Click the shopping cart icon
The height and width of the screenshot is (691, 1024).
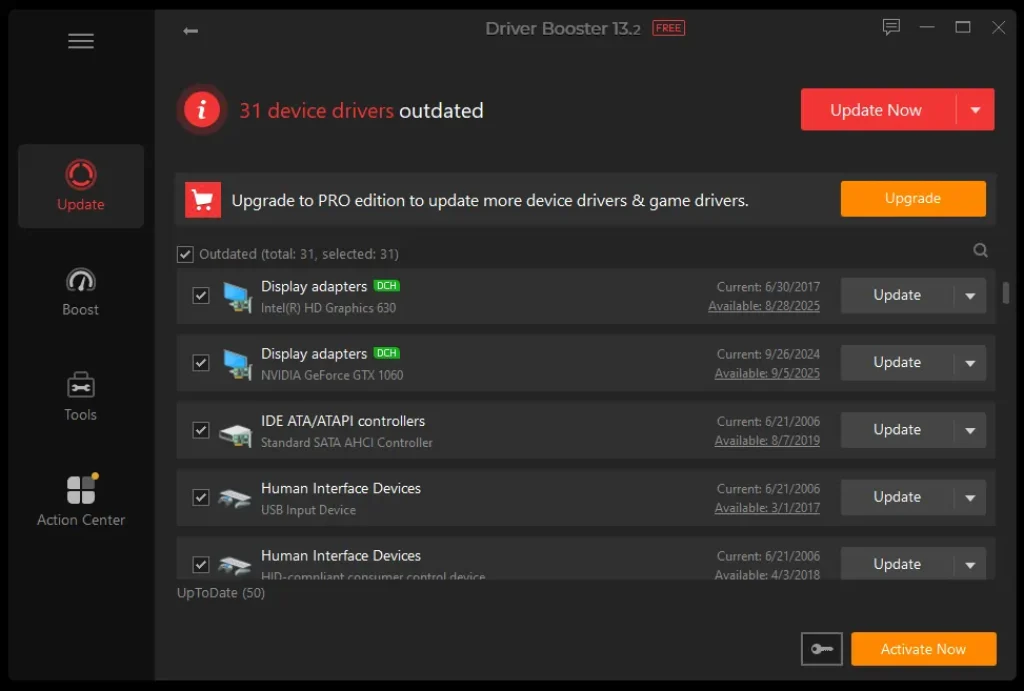(x=202, y=199)
